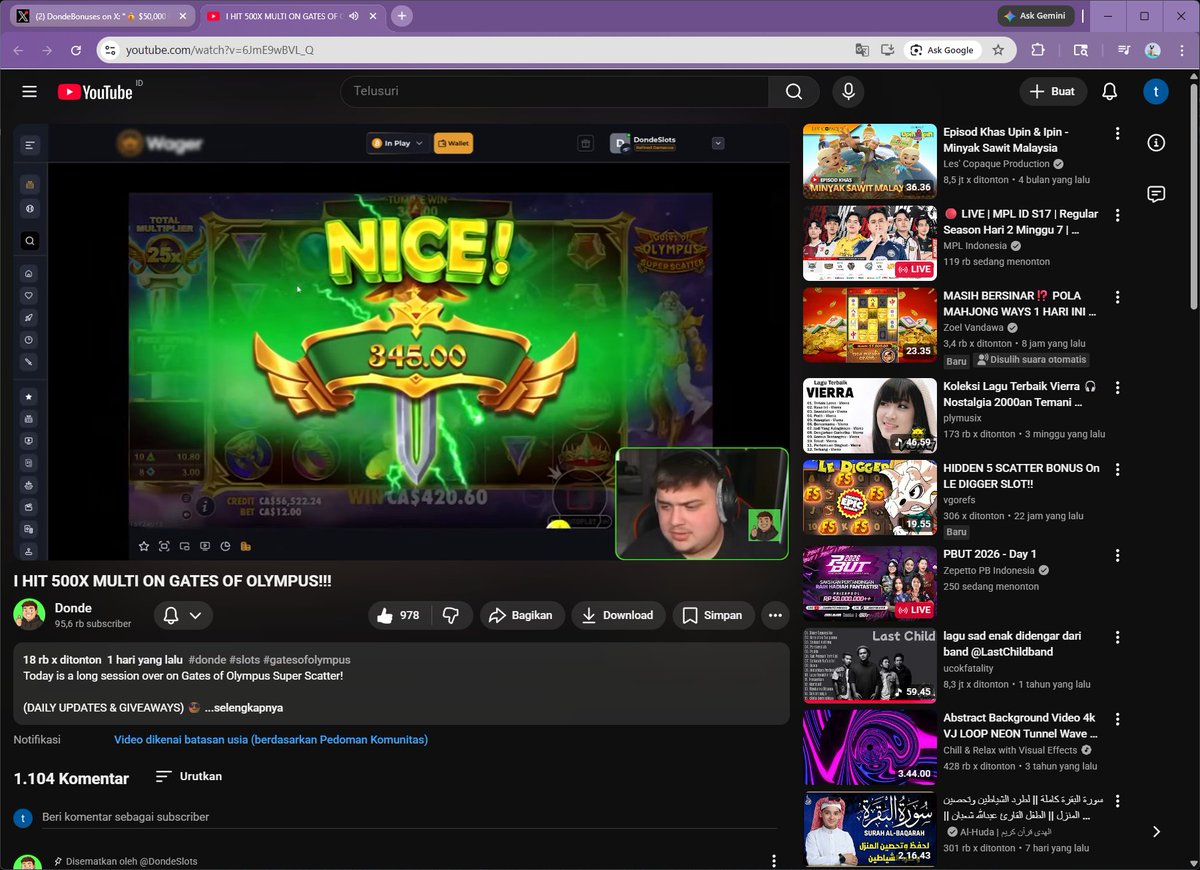Click the Chrome side-panel search icon beside extensions

[x=1080, y=50]
